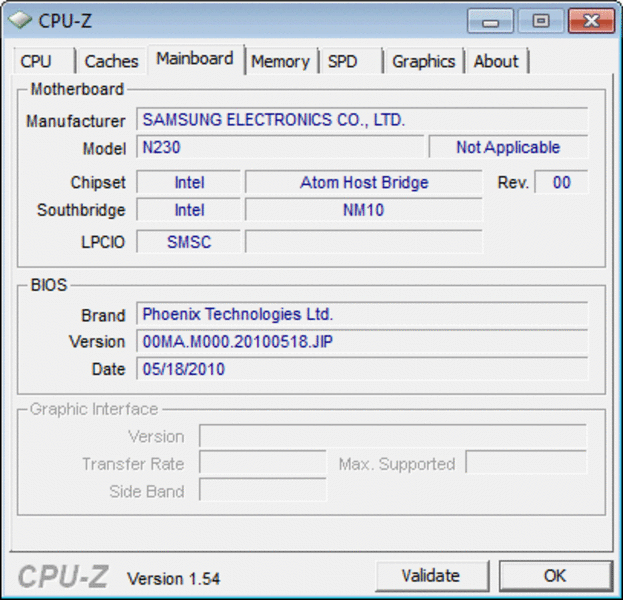Click the Not Applicable field
This screenshot has height=600, width=623.
[508, 147]
